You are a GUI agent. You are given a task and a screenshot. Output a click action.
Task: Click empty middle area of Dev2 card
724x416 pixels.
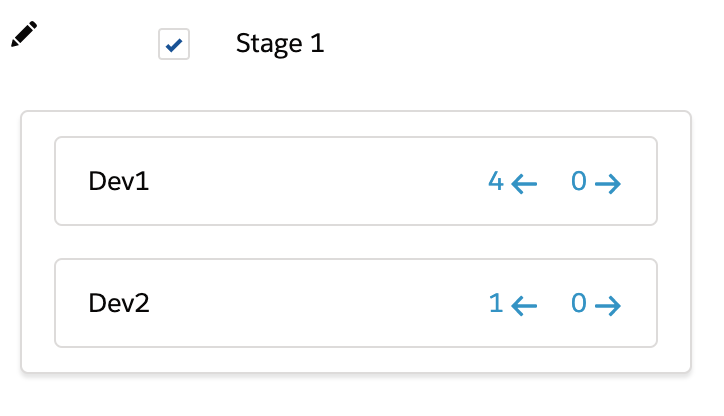coord(314,303)
